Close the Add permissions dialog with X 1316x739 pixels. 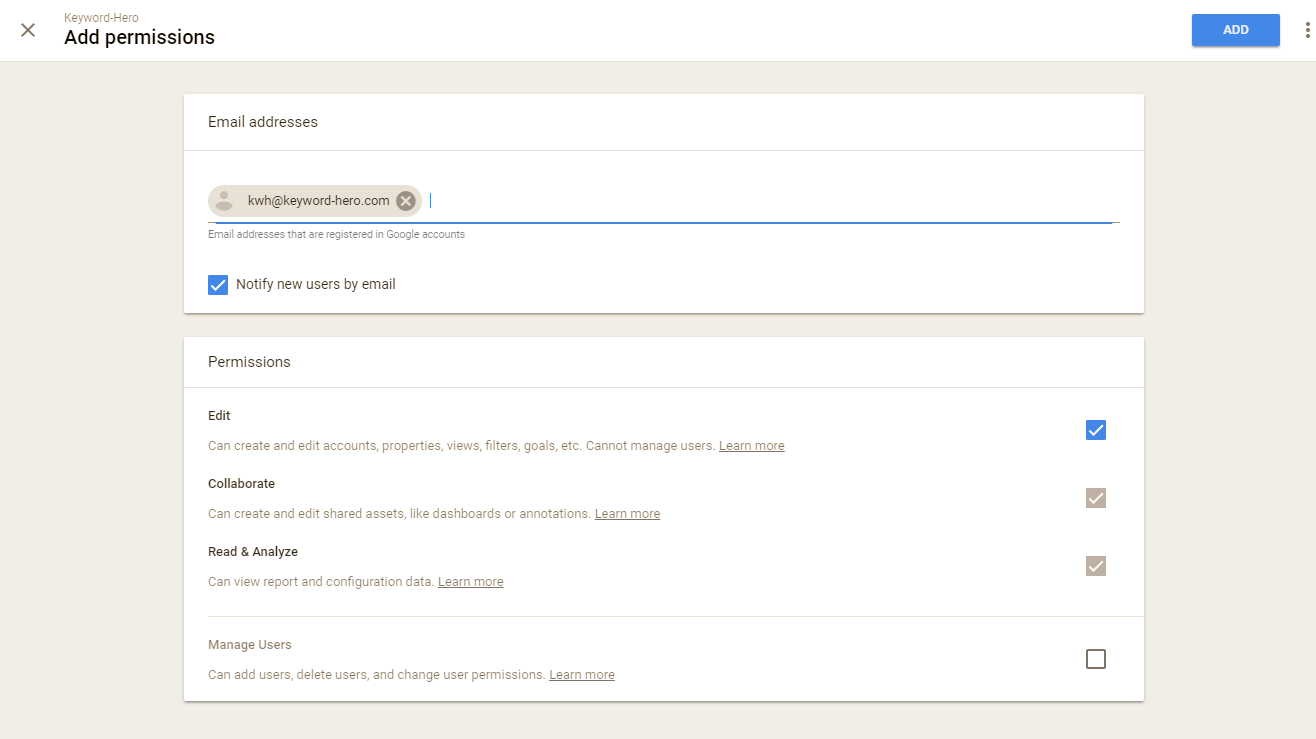pos(28,30)
